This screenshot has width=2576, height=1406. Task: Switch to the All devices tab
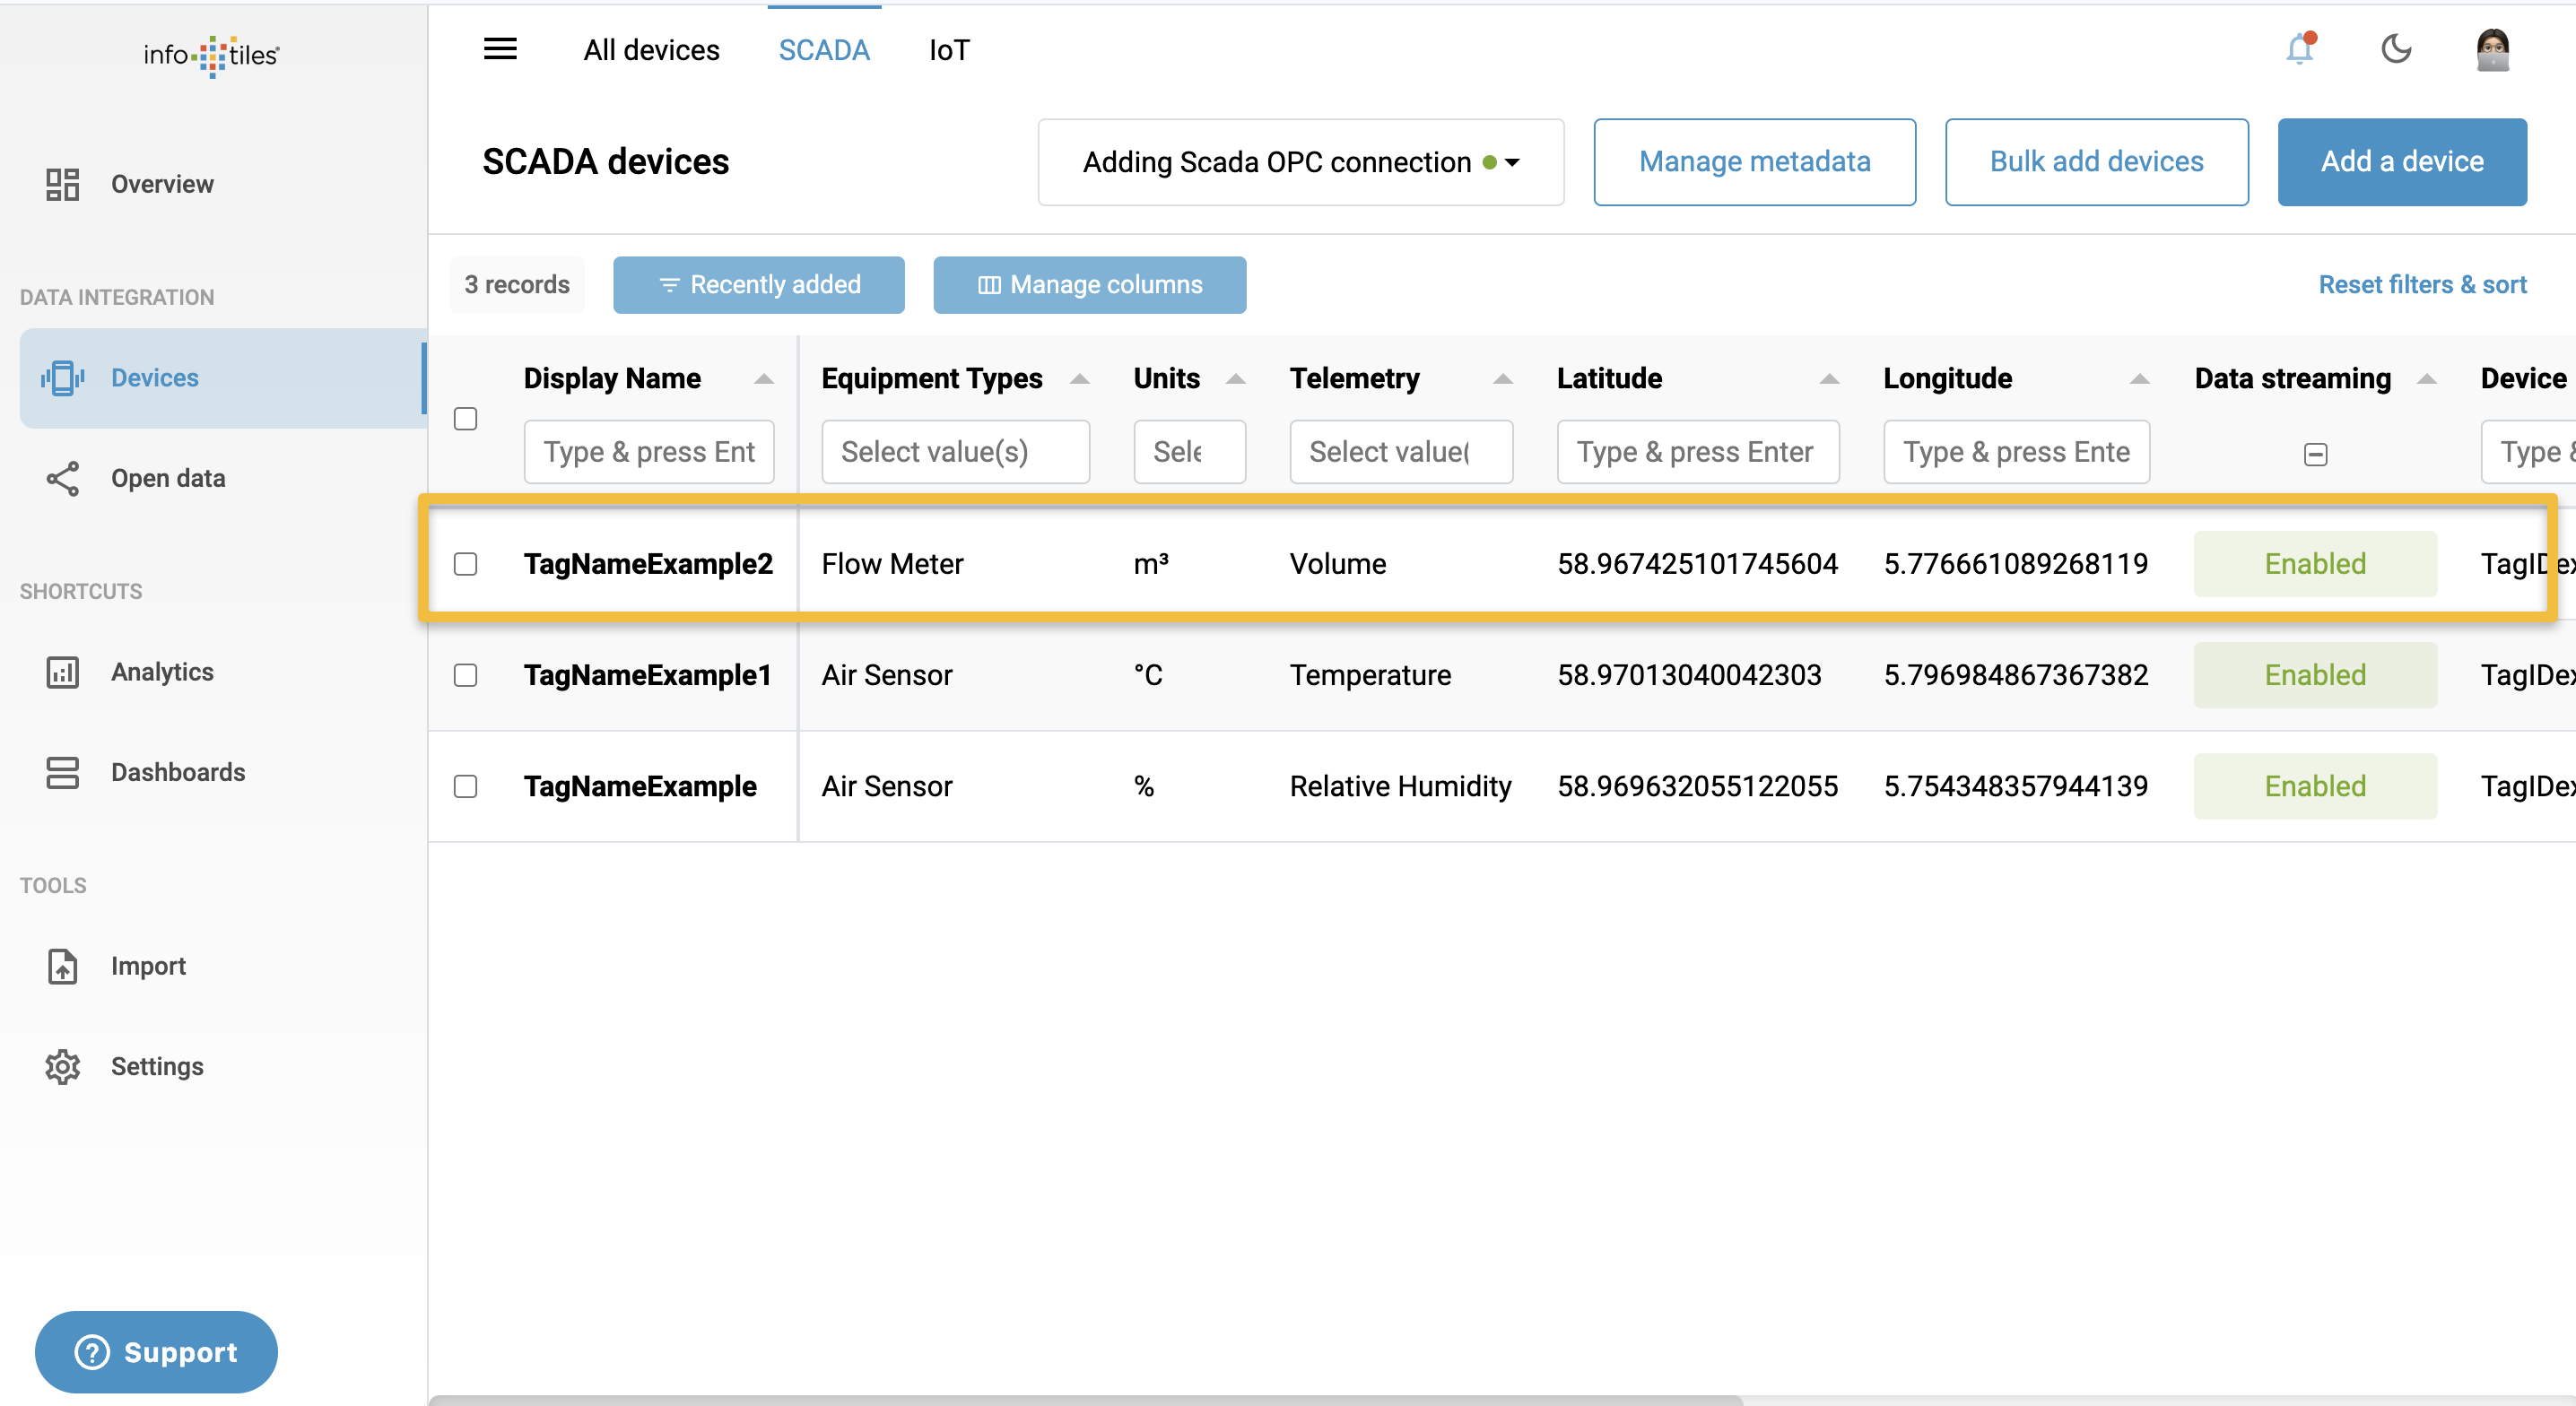(651, 50)
